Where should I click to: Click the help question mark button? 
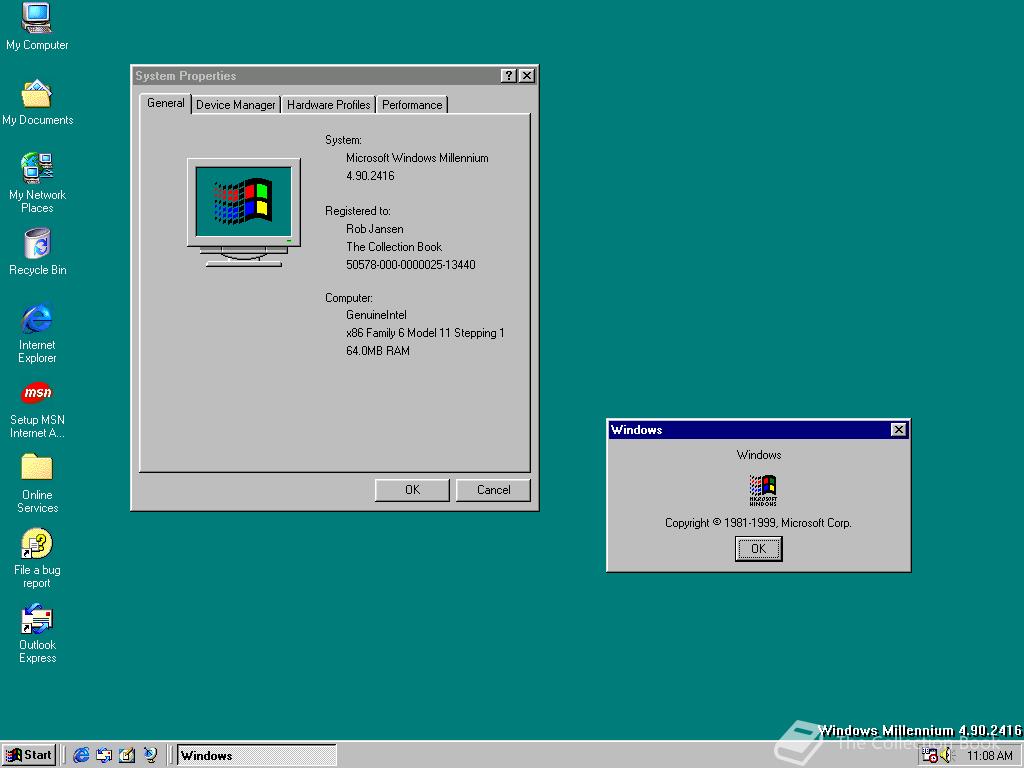pos(508,76)
